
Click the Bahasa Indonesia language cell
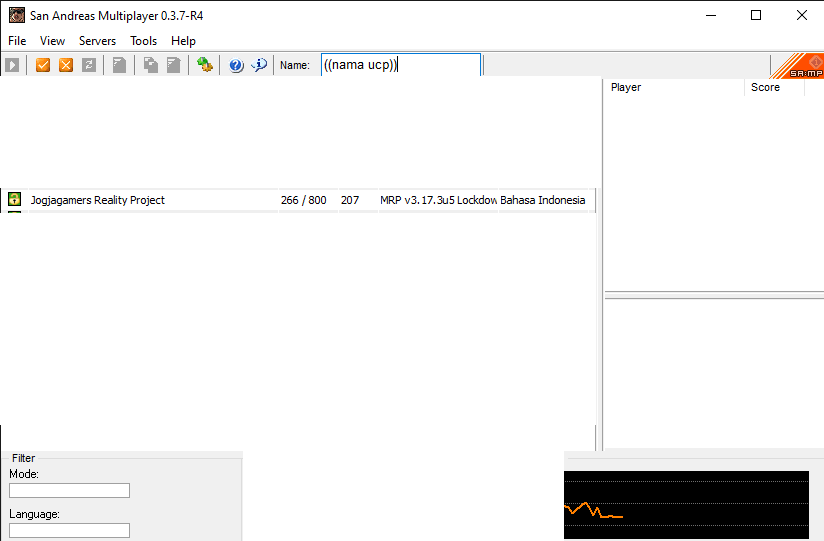tap(542, 200)
